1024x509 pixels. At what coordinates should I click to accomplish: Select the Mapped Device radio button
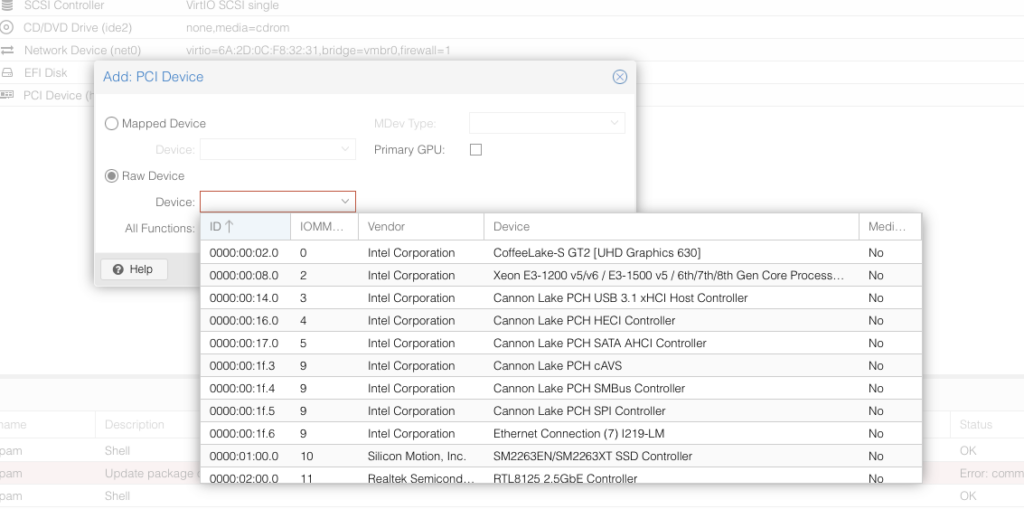coord(111,124)
